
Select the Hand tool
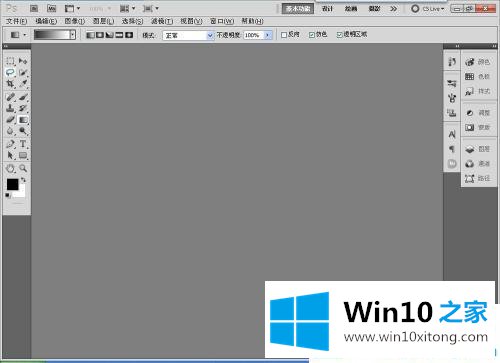tap(10, 168)
